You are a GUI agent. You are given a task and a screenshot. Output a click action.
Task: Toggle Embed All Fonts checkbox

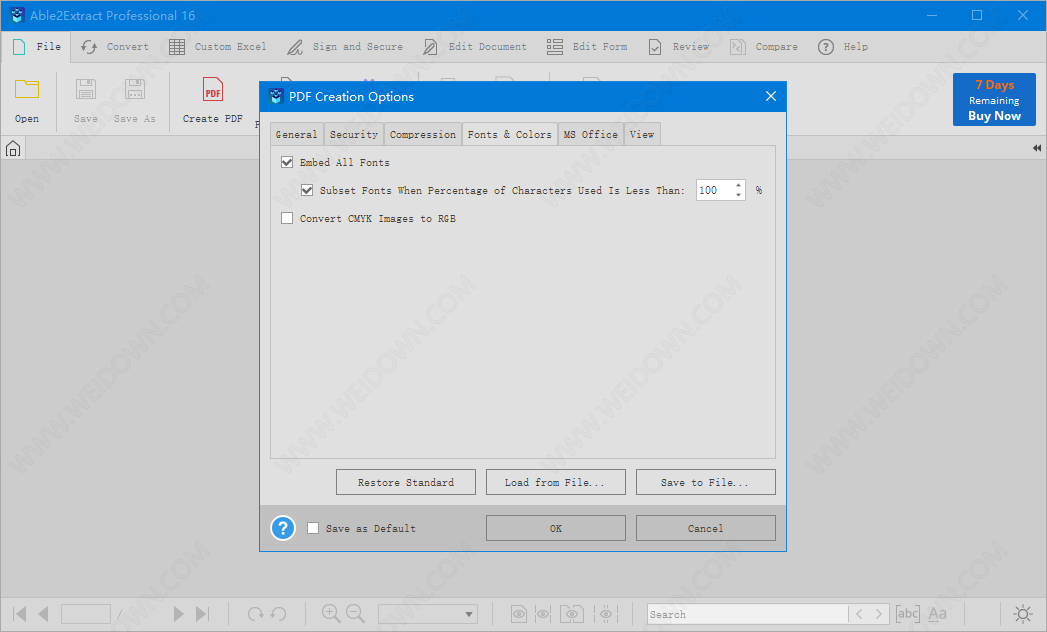[x=287, y=162]
